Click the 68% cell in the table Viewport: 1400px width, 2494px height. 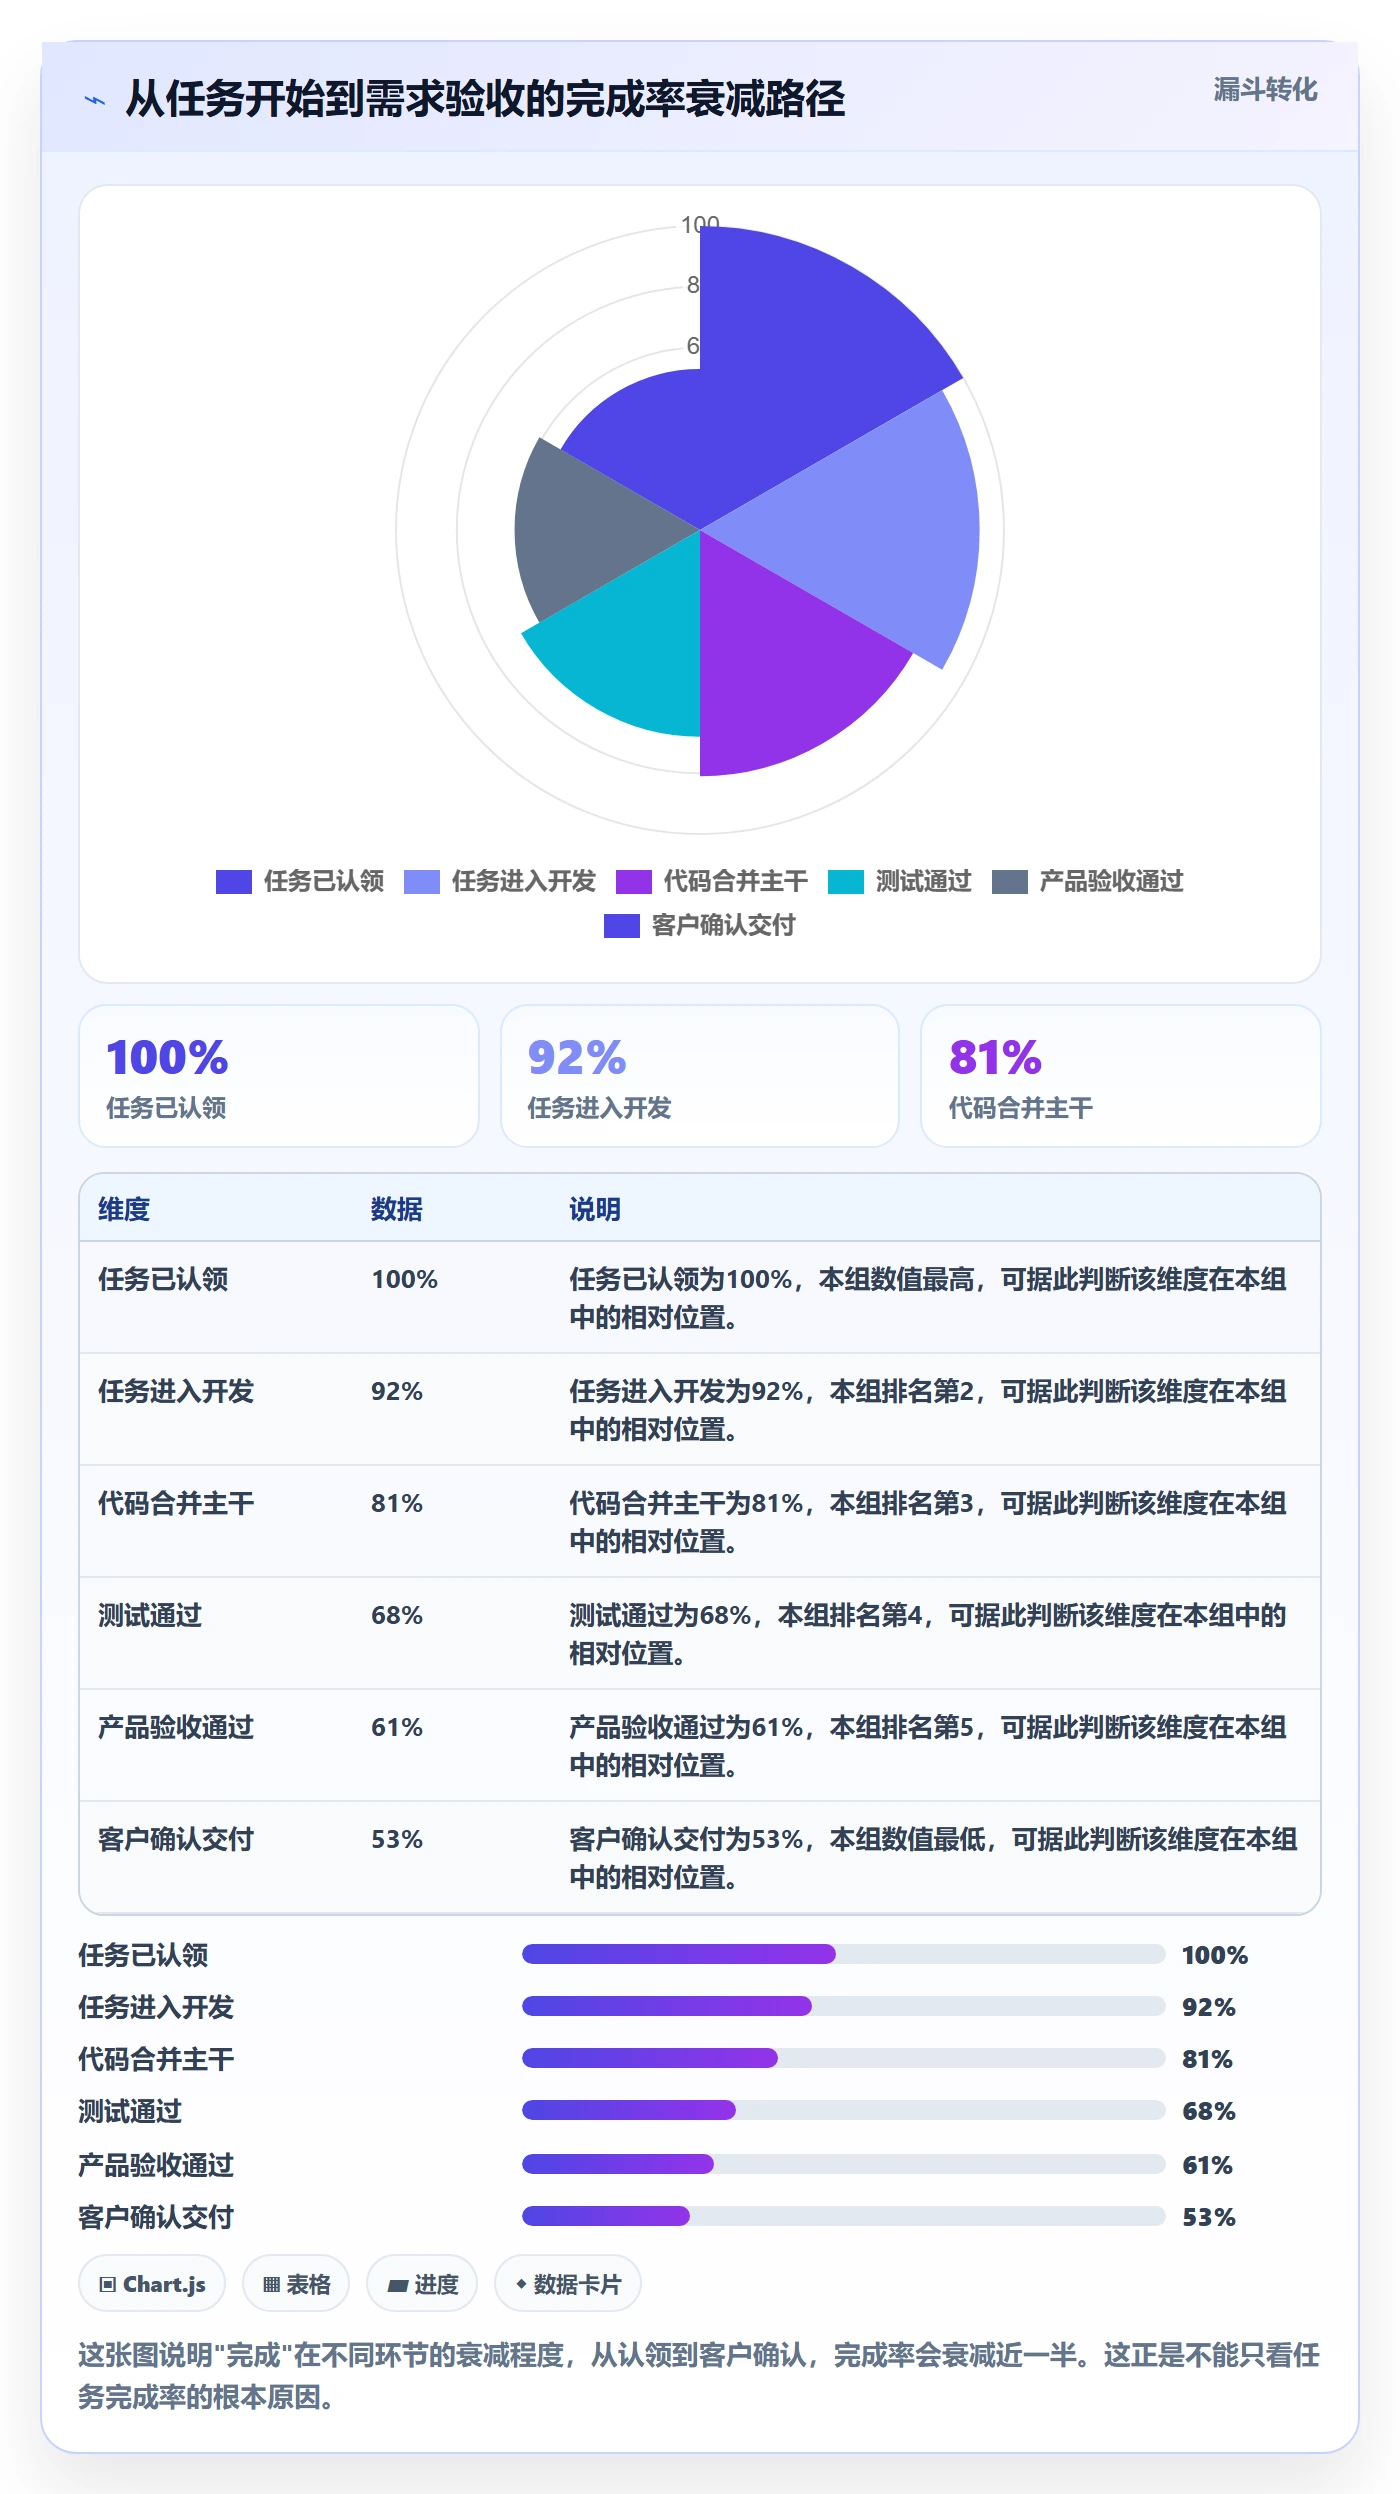[x=397, y=1615]
